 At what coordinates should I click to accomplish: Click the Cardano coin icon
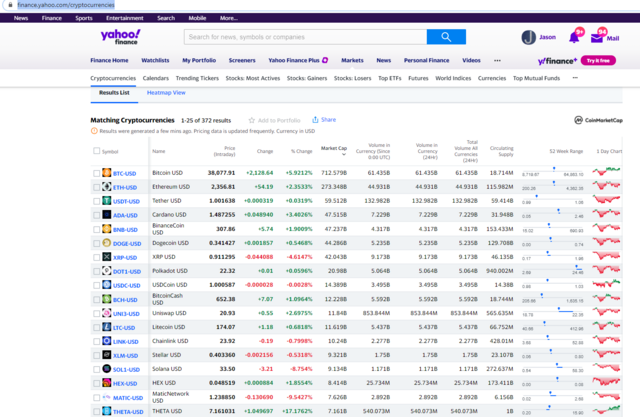coord(107,215)
